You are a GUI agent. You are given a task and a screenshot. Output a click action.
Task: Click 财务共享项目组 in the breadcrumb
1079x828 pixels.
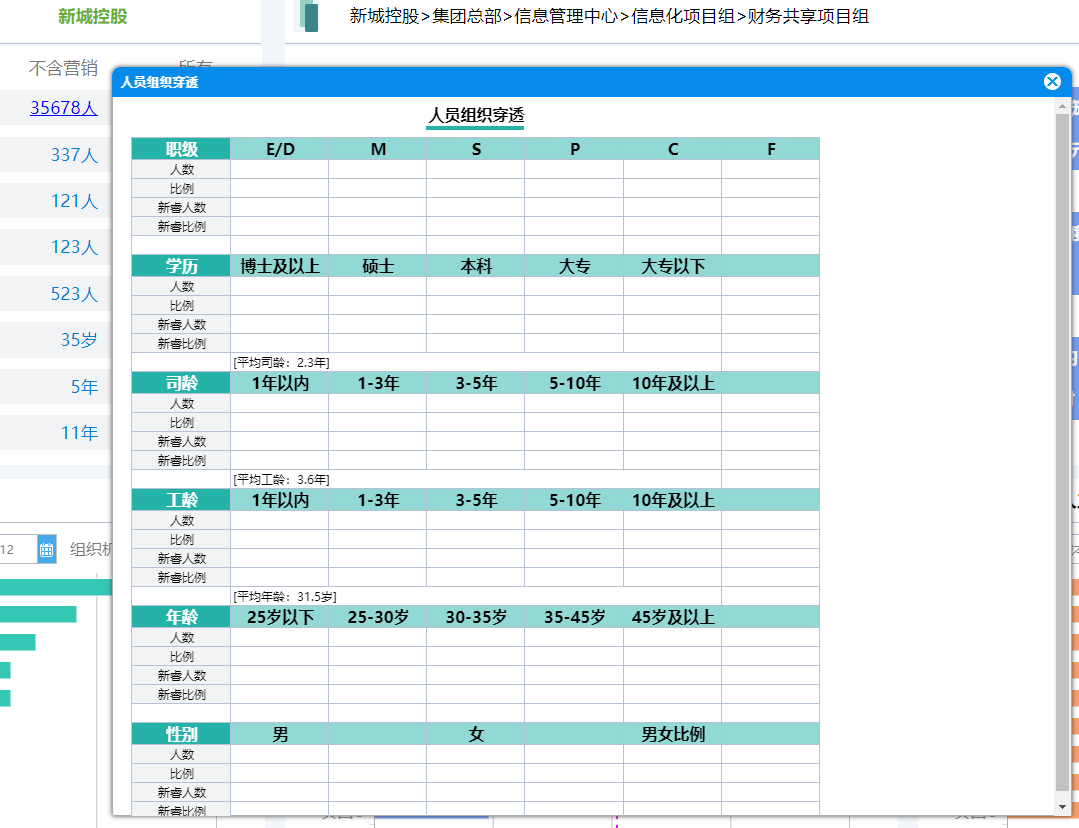[x=808, y=17]
